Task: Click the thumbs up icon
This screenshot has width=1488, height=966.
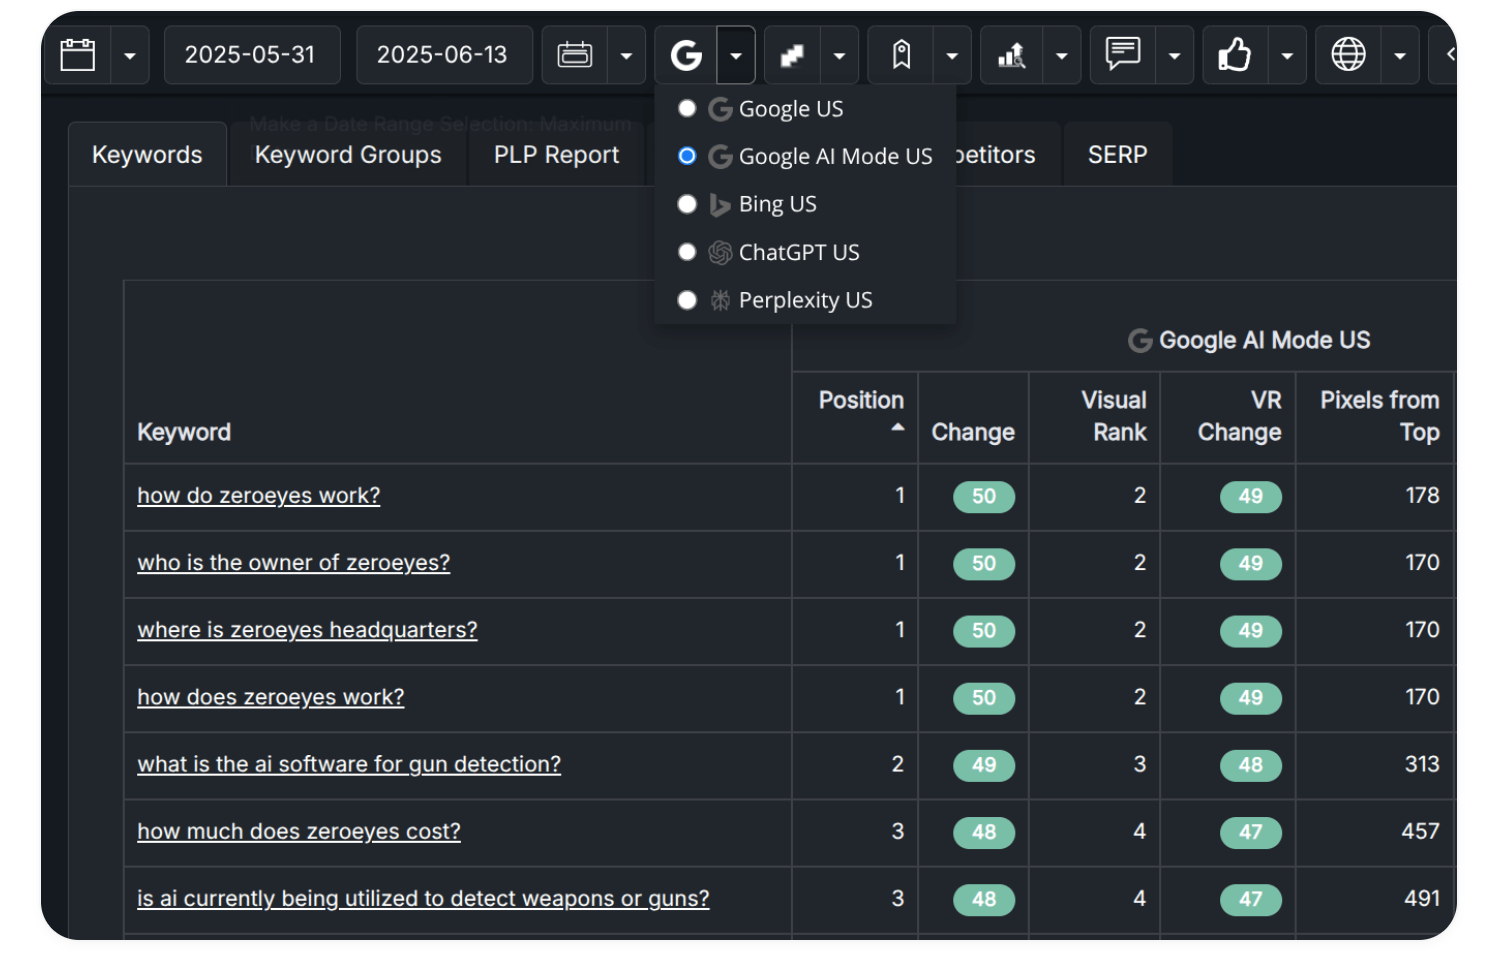Action: coord(1235,55)
